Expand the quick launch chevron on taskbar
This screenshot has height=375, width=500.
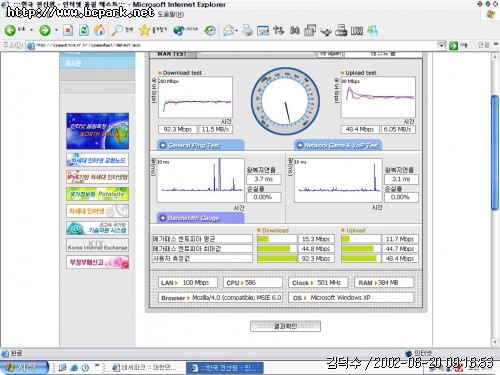click(x=97, y=366)
